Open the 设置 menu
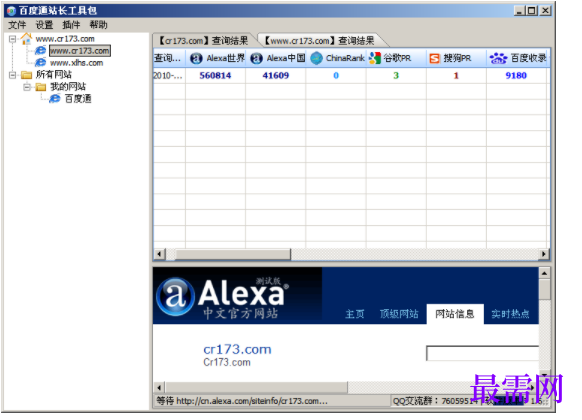Image resolution: width=582 pixels, height=420 pixels. coord(44,25)
